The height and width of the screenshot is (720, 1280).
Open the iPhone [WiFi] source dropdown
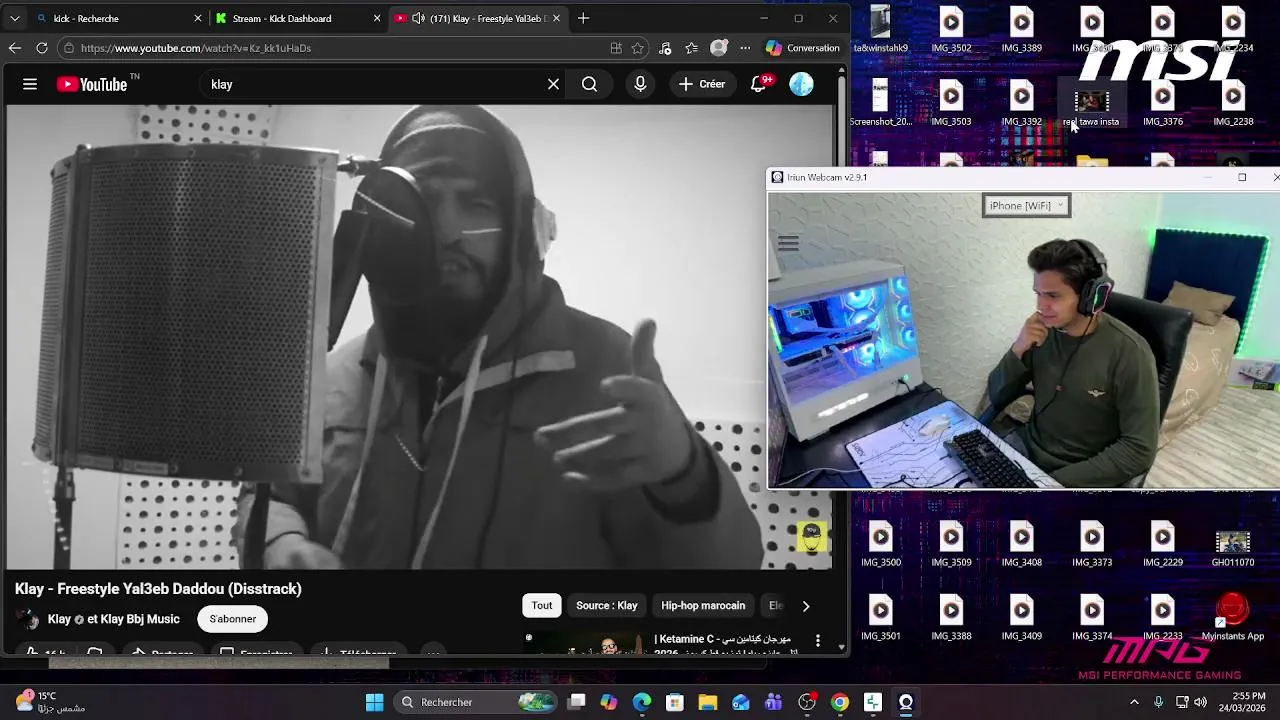pos(1026,205)
